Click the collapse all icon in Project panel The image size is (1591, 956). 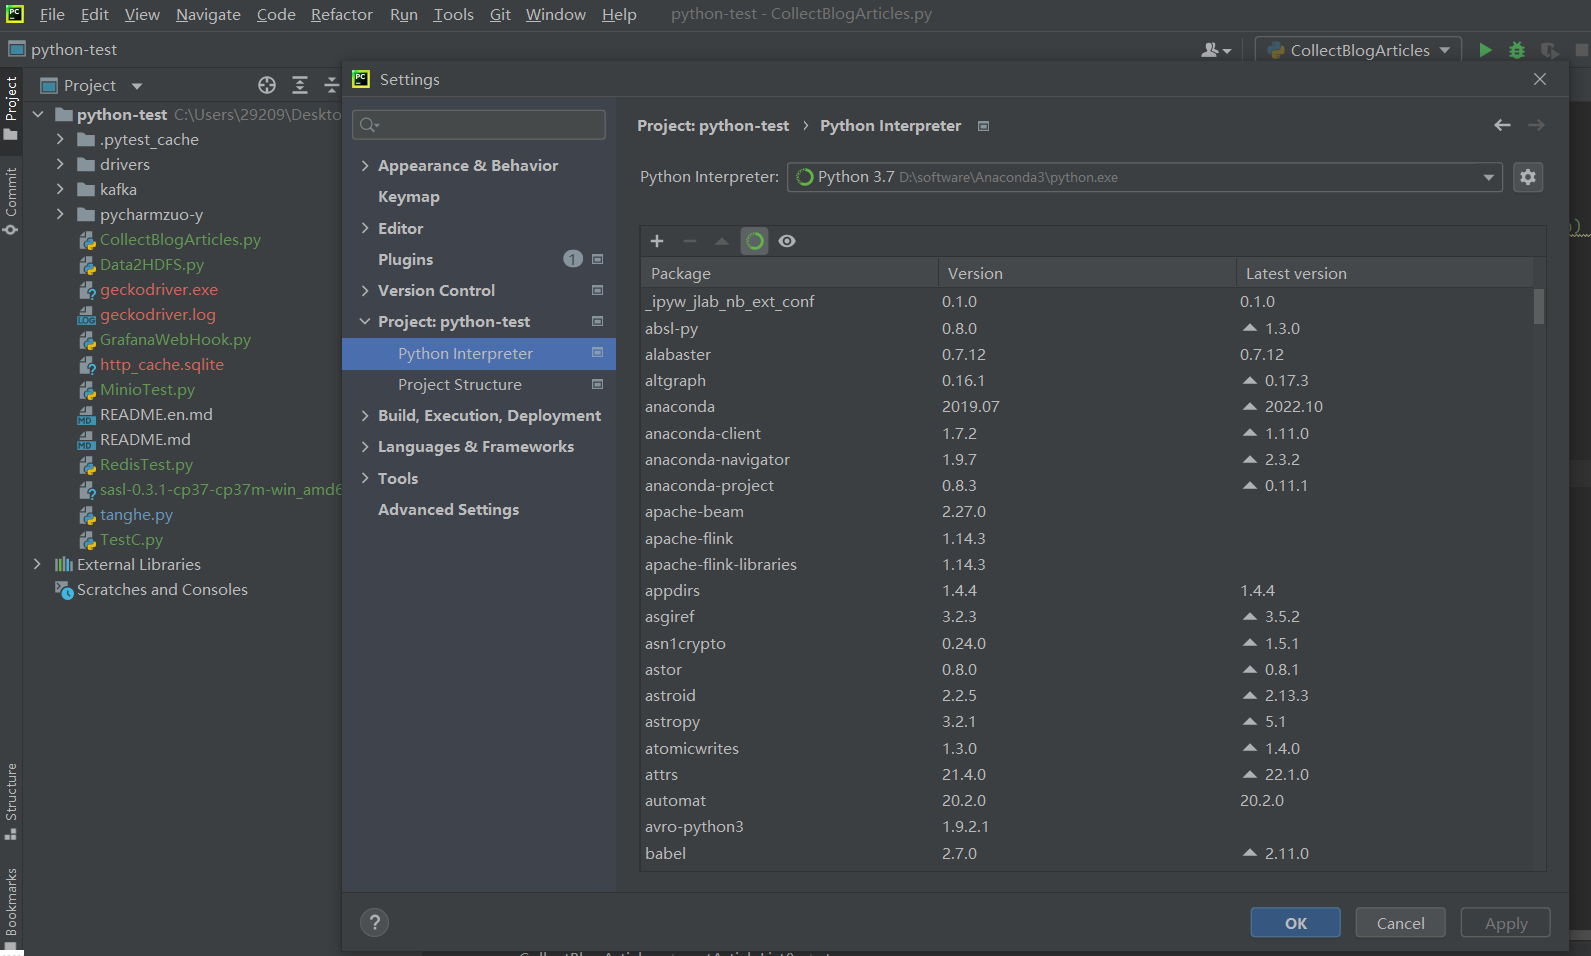coord(331,85)
